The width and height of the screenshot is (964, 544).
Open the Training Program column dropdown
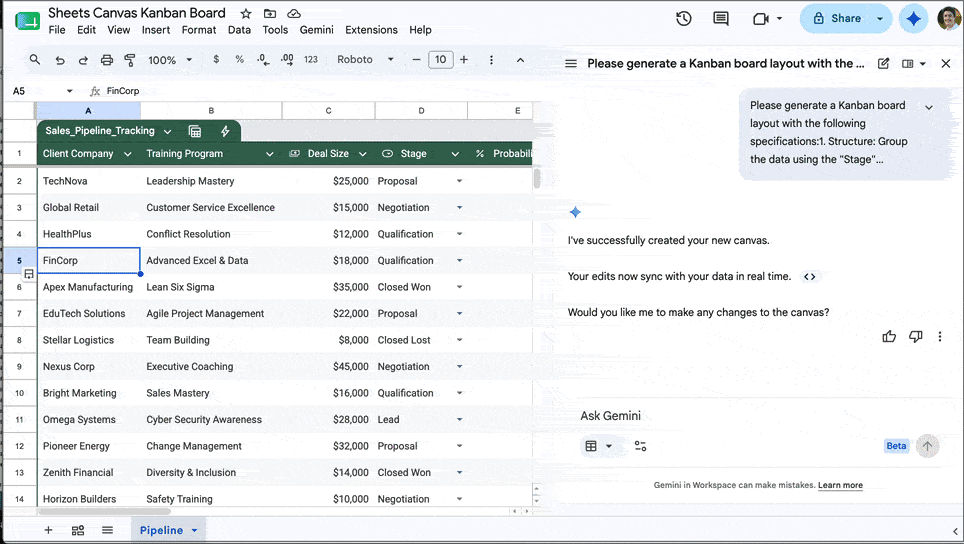point(269,154)
